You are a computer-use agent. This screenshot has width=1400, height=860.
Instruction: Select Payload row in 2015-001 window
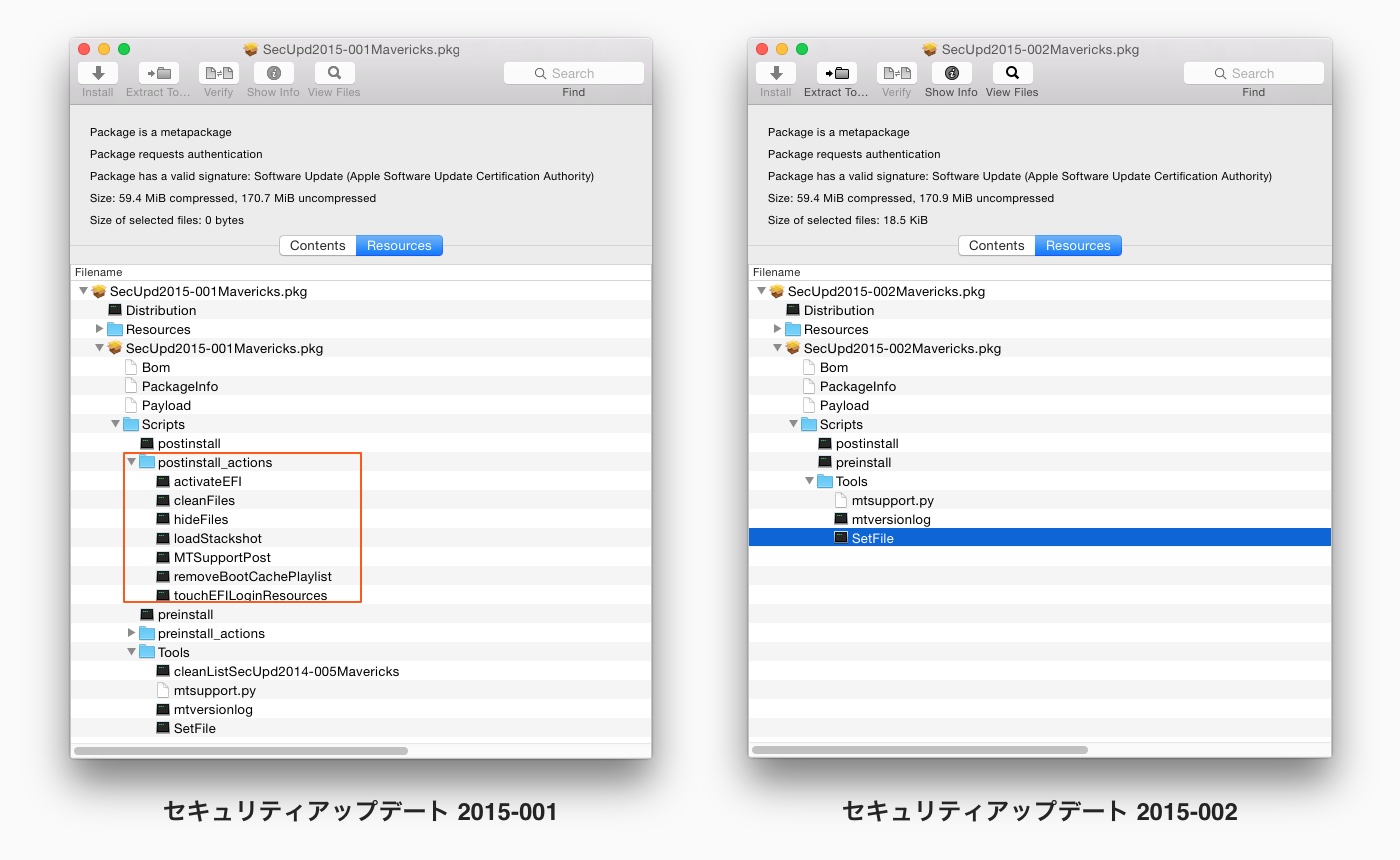coord(361,405)
